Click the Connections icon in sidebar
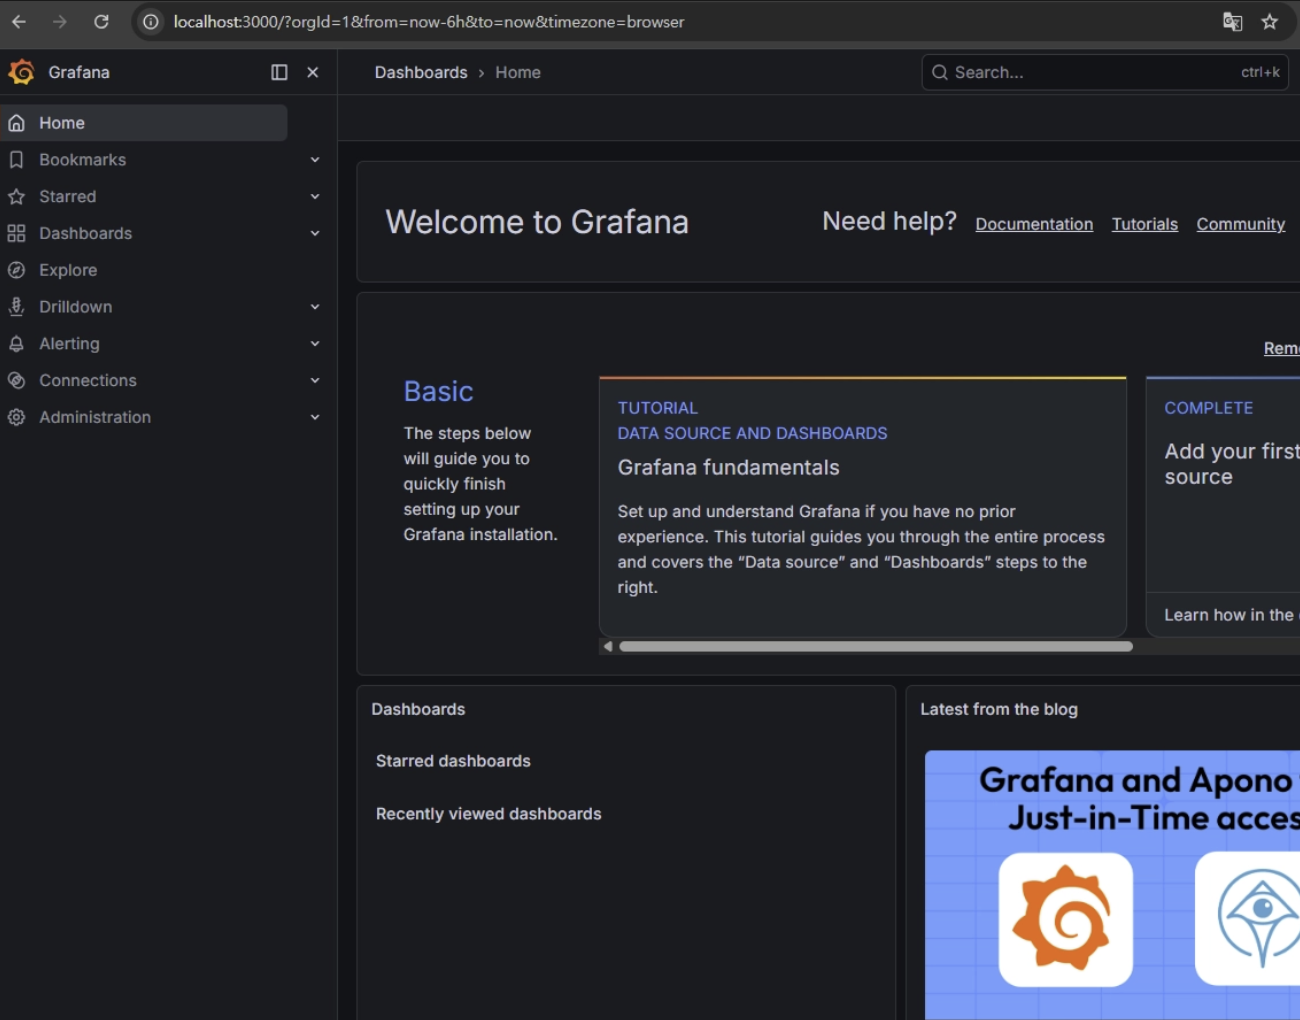Image resolution: width=1300 pixels, height=1020 pixels. 17,380
